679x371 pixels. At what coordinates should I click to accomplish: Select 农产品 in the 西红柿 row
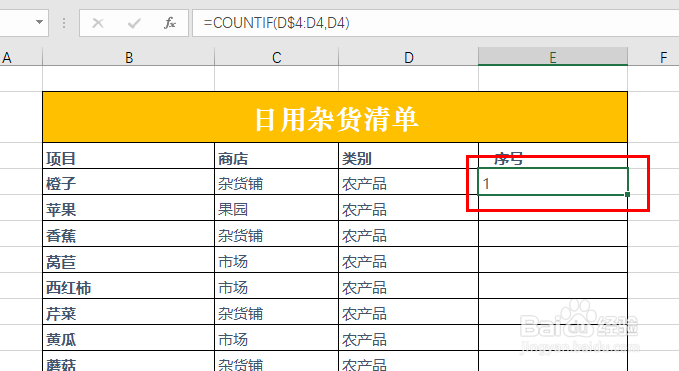408,286
